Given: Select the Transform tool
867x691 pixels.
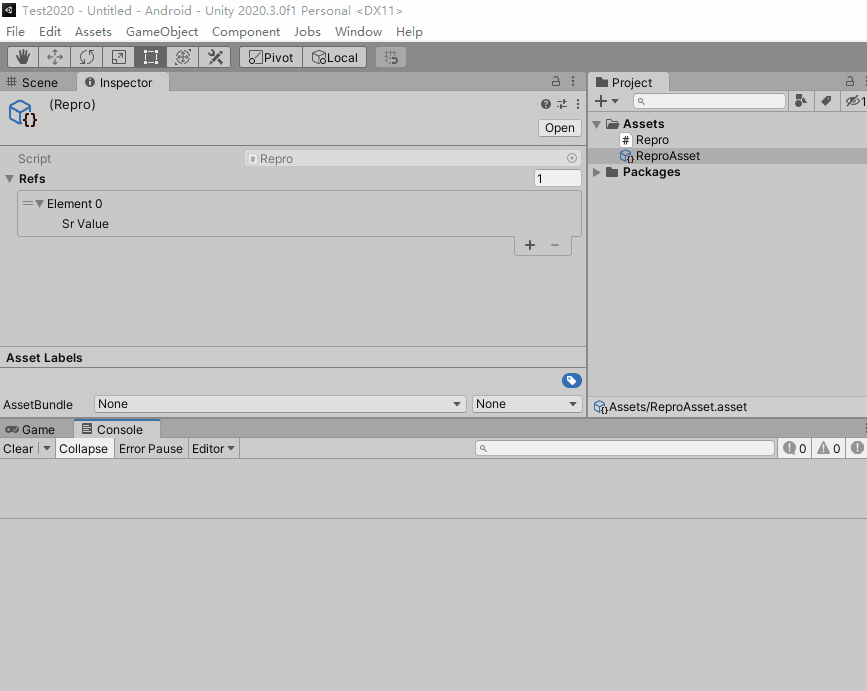Looking at the screenshot, I should [x=182, y=57].
